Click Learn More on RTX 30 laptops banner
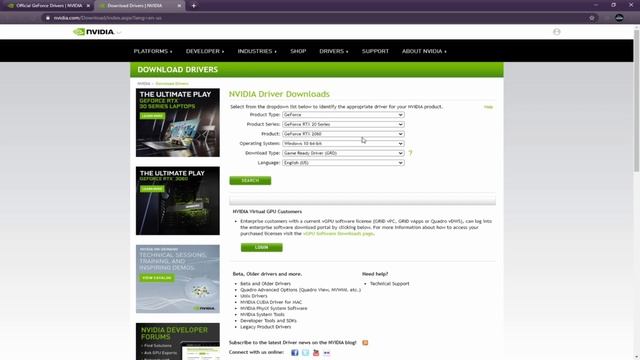 pyautogui.click(x=152, y=116)
